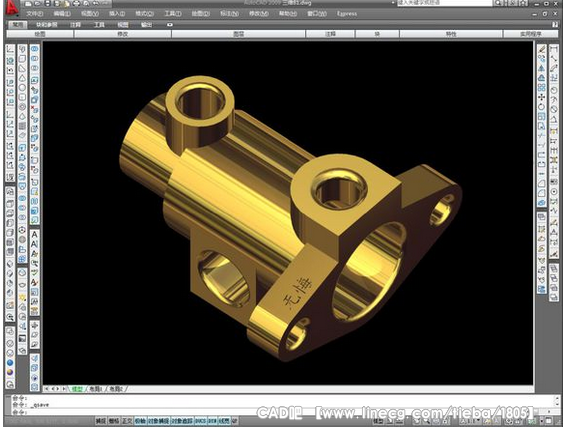Toggle 栅格 grid display in status bar

(114, 421)
